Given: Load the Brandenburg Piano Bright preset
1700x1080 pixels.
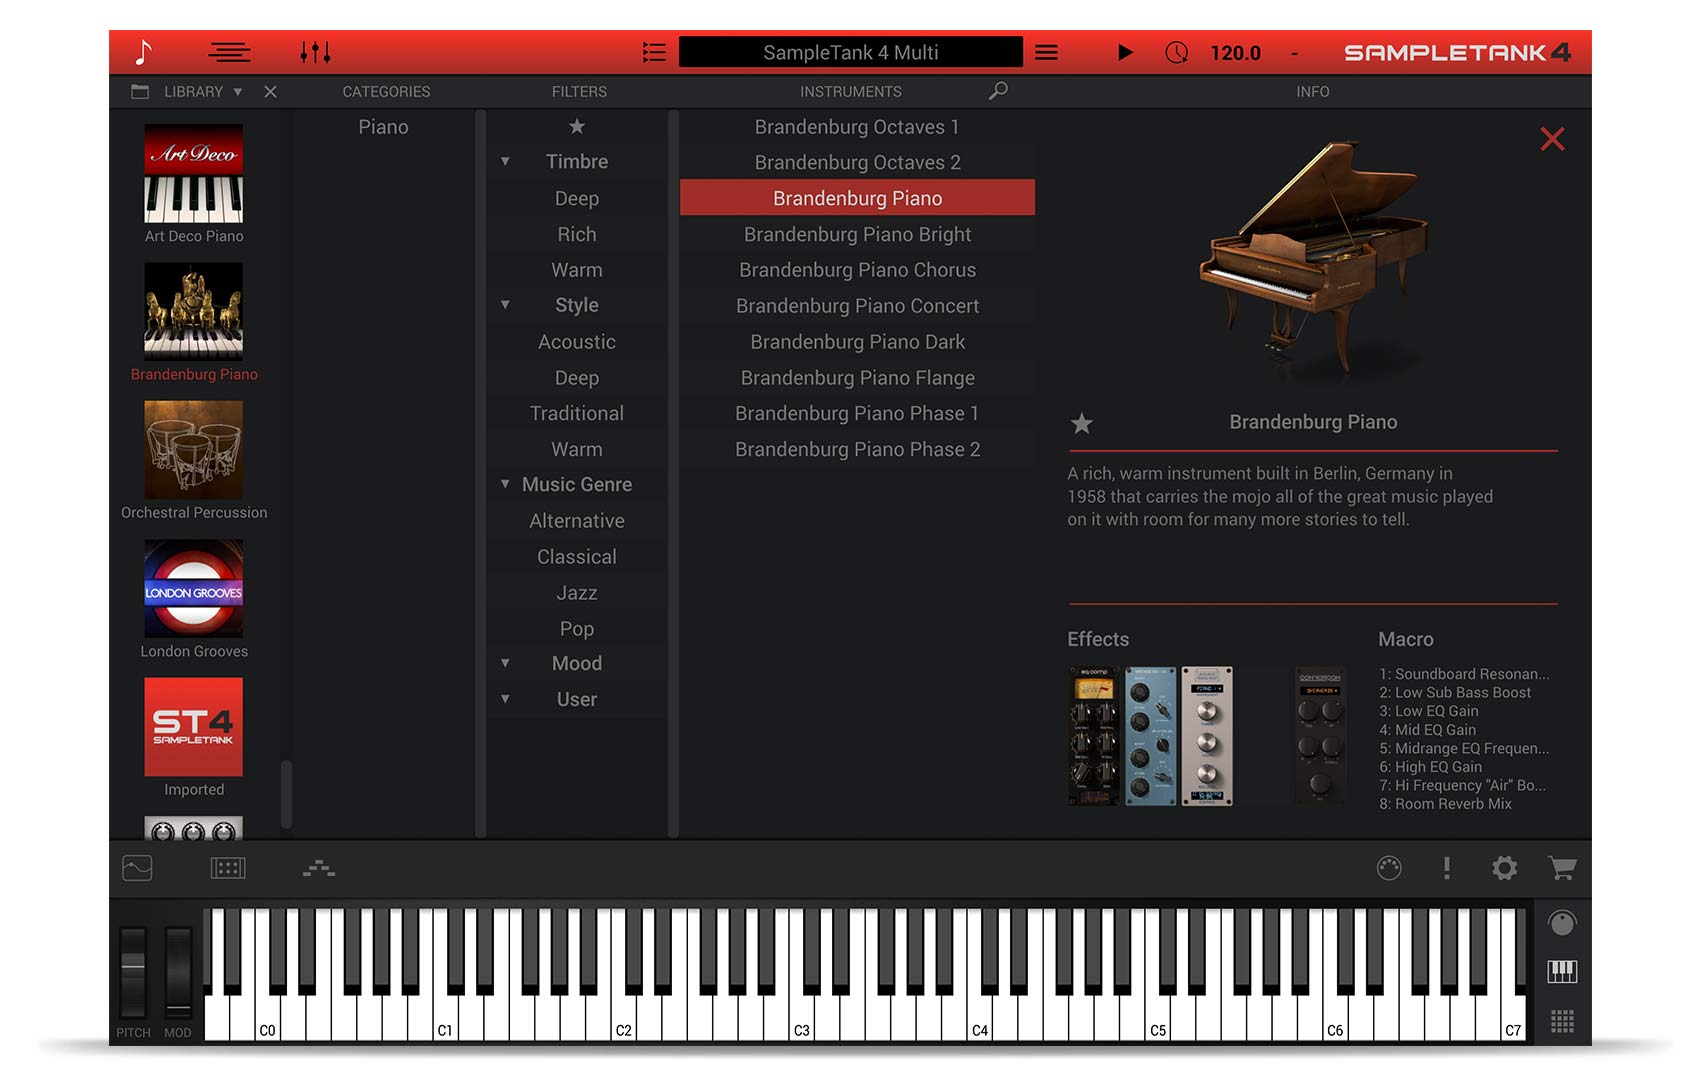Looking at the screenshot, I should click(857, 234).
